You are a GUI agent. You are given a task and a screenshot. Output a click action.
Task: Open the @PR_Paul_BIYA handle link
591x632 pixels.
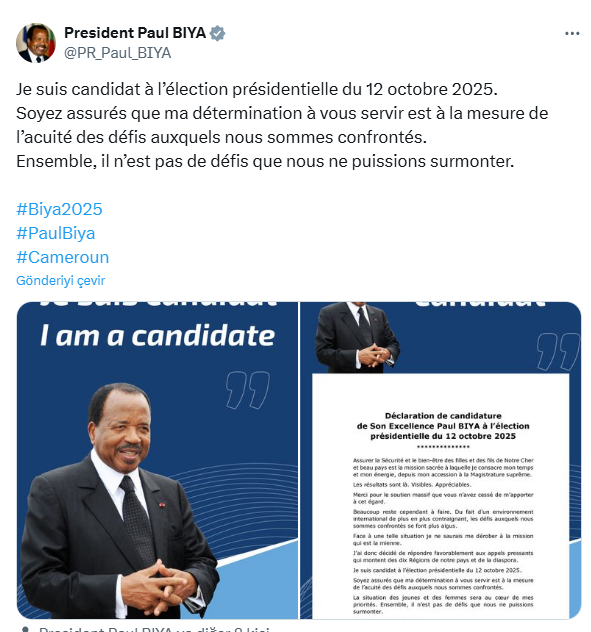(118, 53)
